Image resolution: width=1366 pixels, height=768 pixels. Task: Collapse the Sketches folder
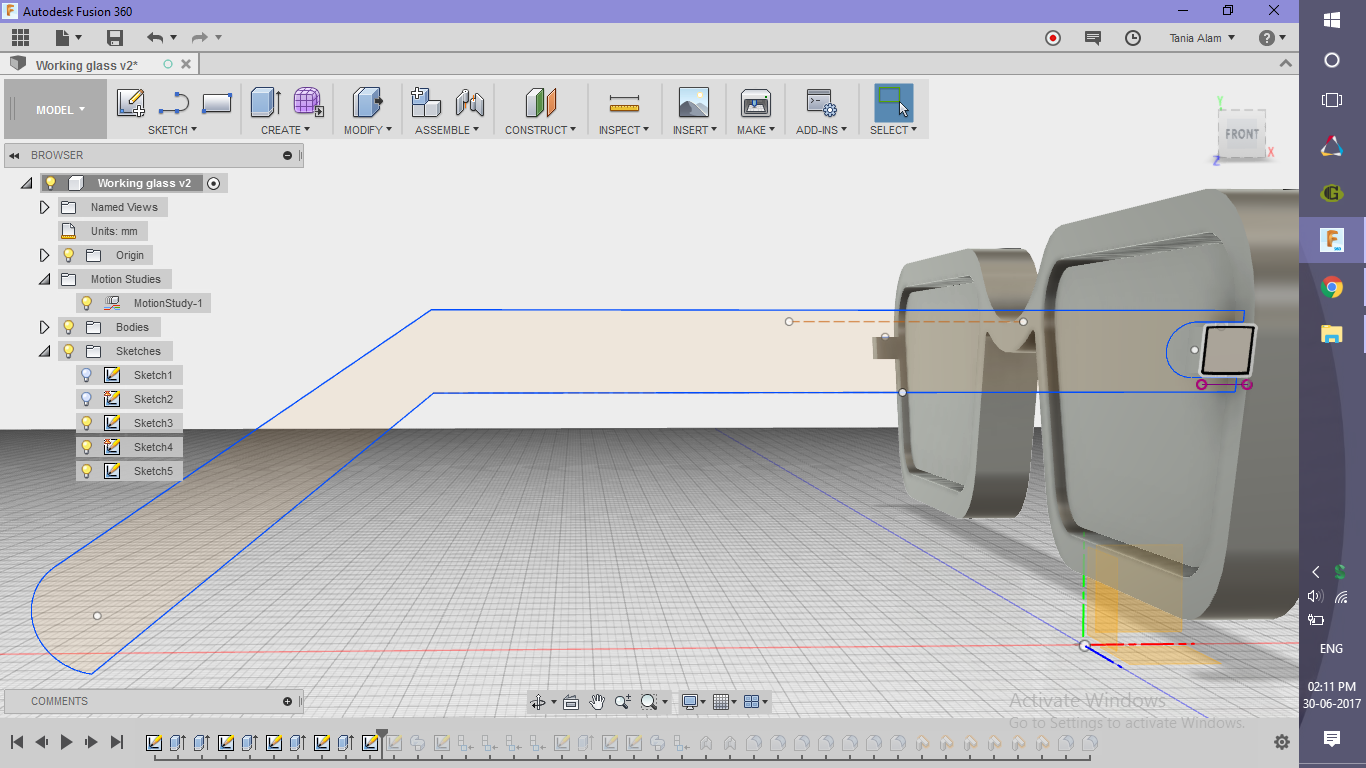point(44,351)
